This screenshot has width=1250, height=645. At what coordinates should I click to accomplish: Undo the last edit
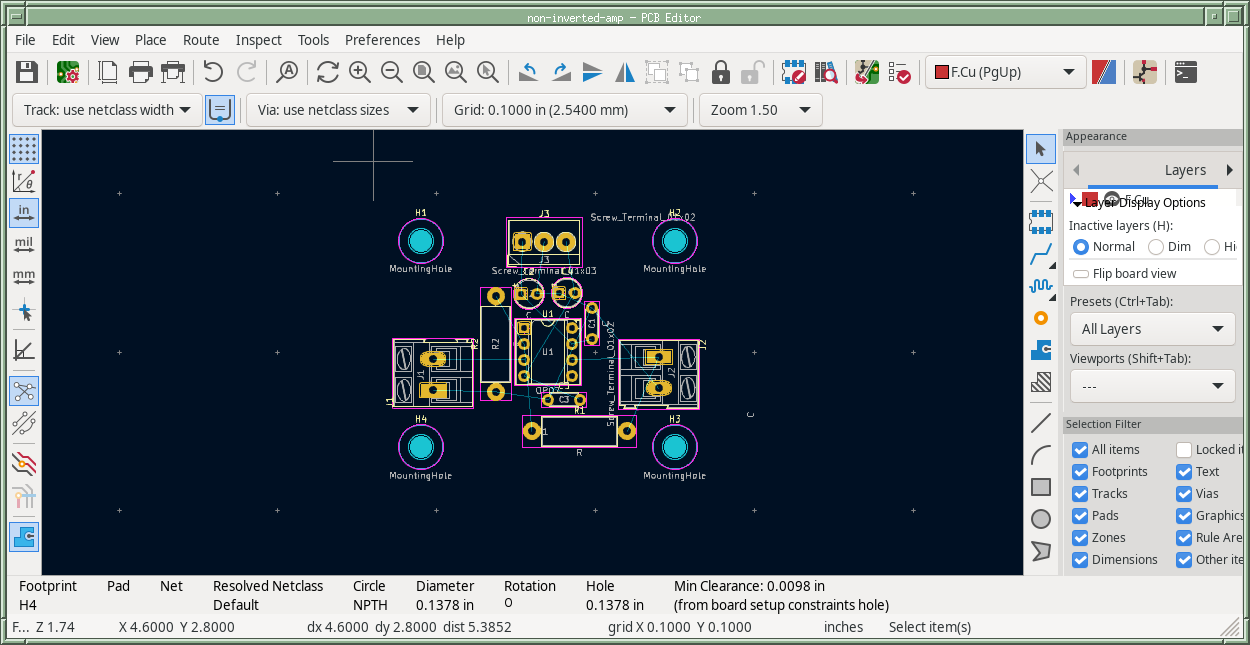tap(213, 72)
